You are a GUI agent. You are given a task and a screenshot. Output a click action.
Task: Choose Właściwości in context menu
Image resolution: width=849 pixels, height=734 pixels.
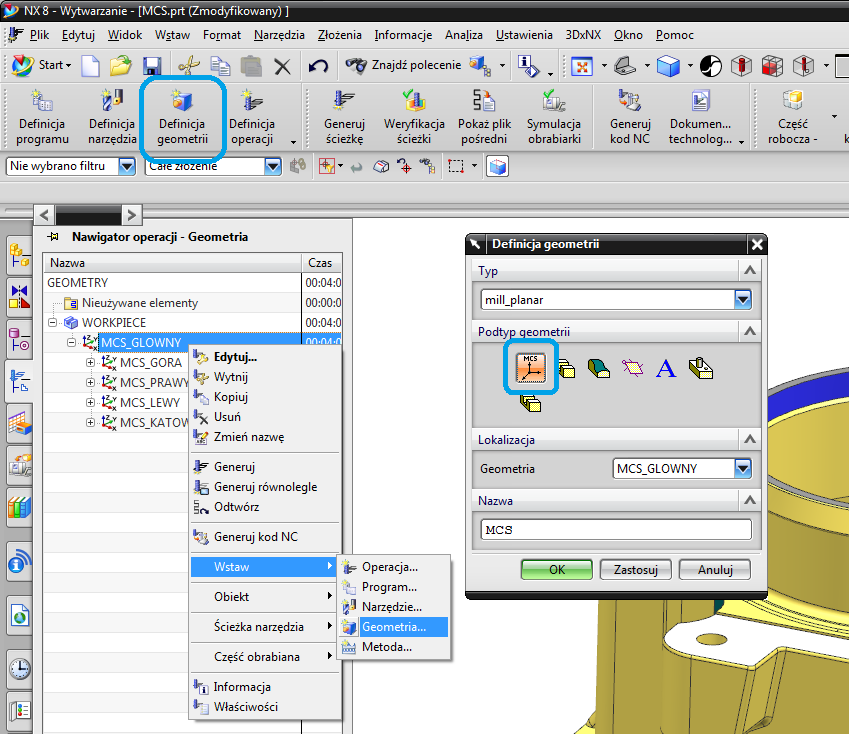(x=245, y=707)
